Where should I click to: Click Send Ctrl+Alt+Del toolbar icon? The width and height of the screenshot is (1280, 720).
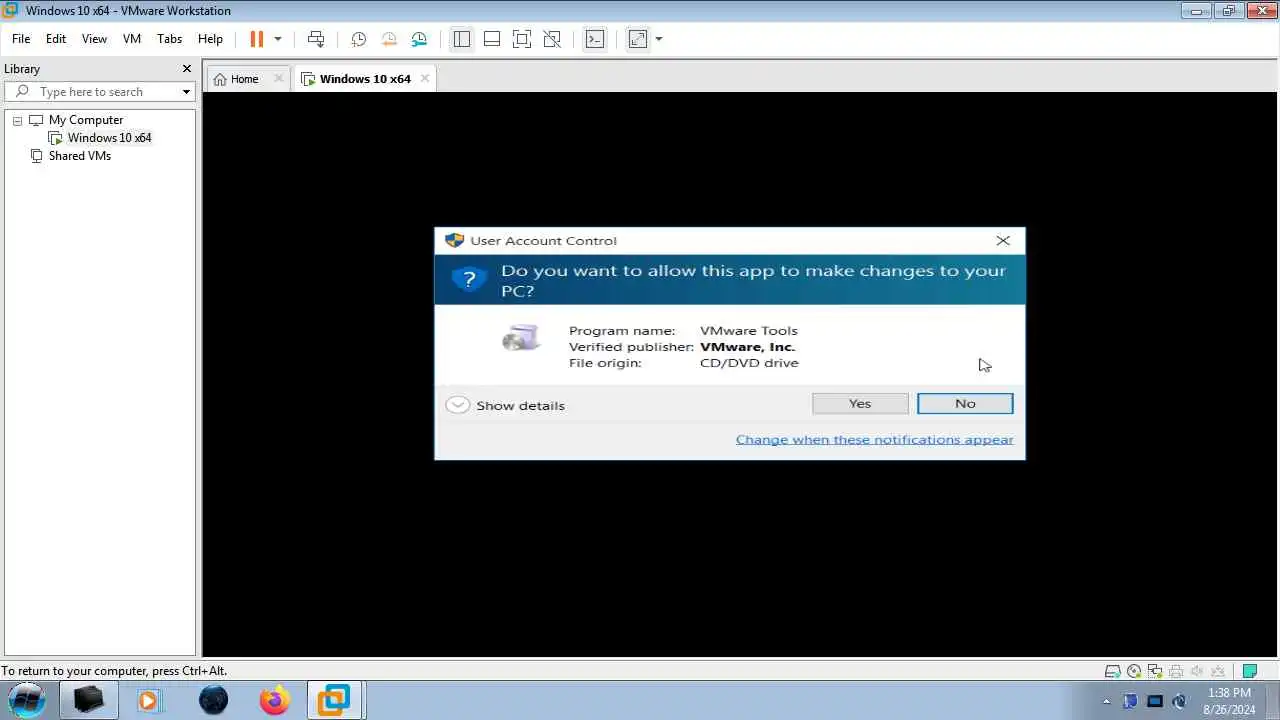(x=316, y=39)
